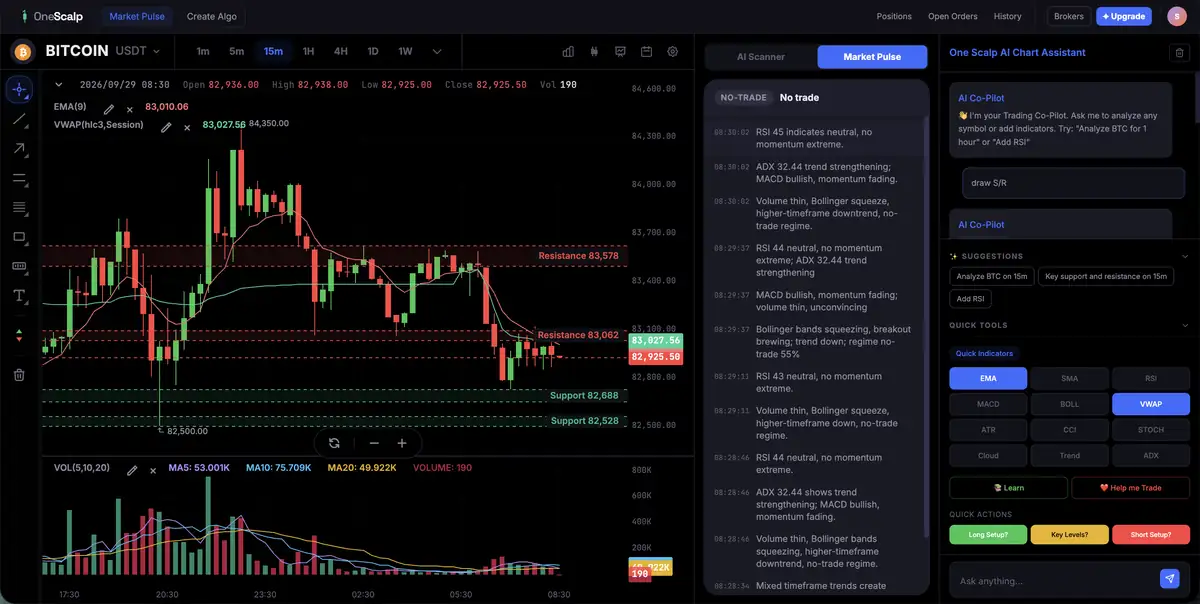Clear AI chat trash icon

pos(1178,53)
